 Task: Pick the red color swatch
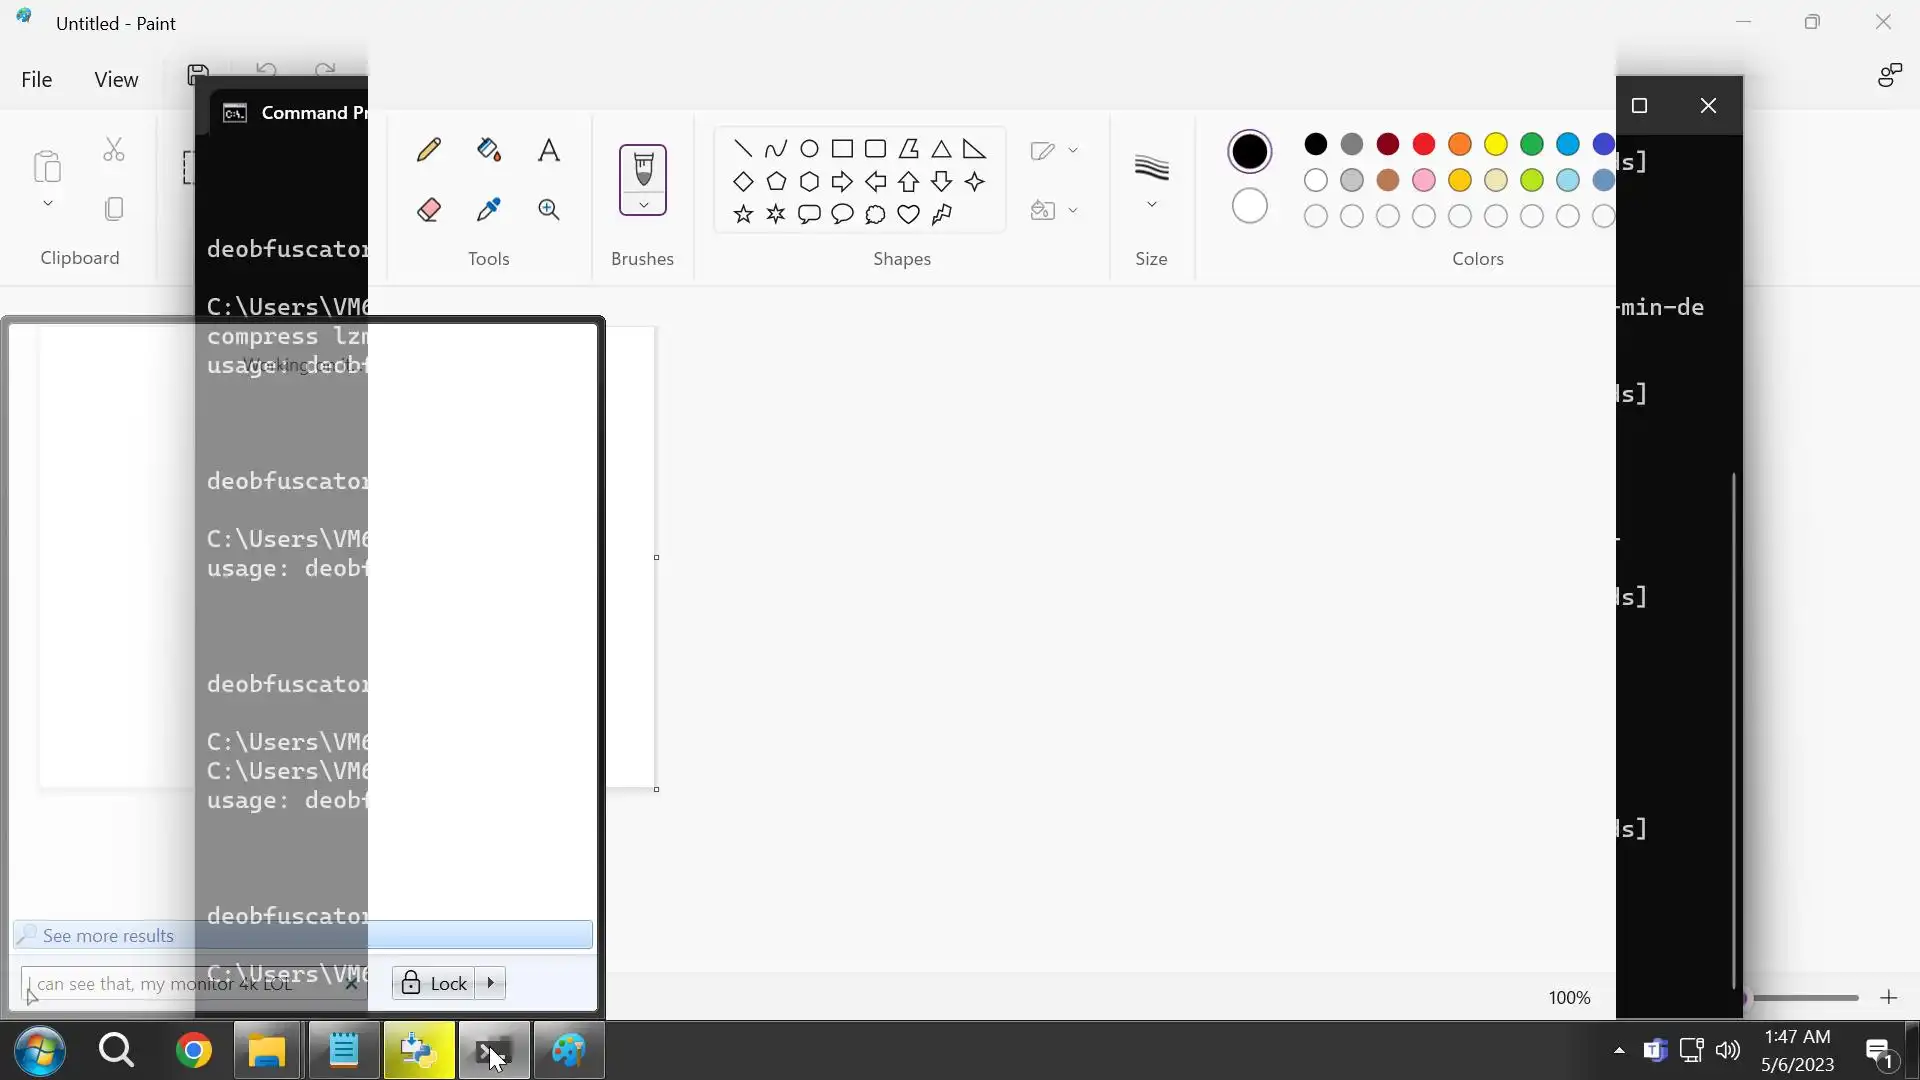(x=1424, y=144)
